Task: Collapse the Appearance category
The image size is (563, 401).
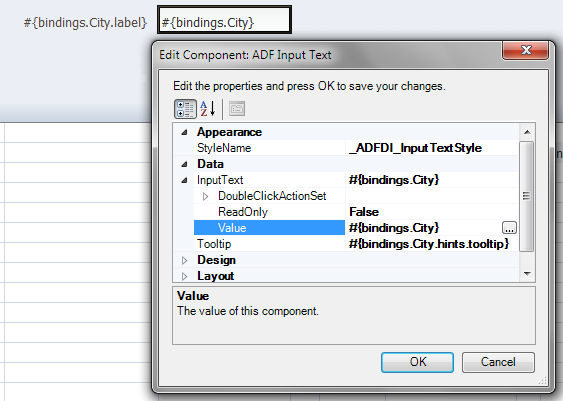Action: pos(184,132)
